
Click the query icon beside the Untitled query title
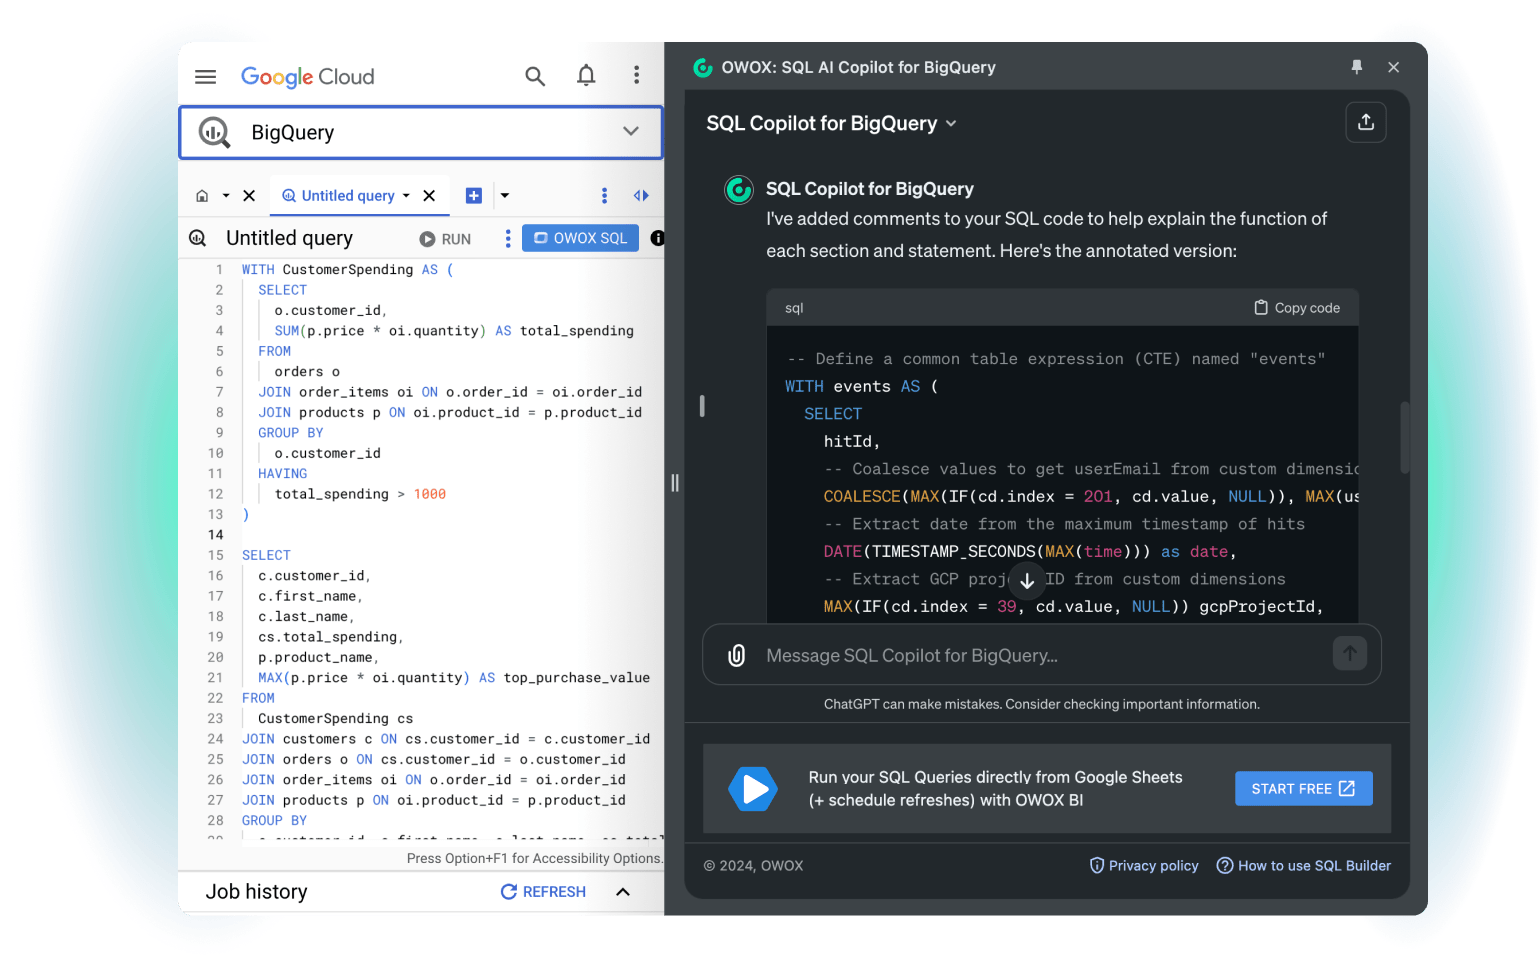point(198,238)
